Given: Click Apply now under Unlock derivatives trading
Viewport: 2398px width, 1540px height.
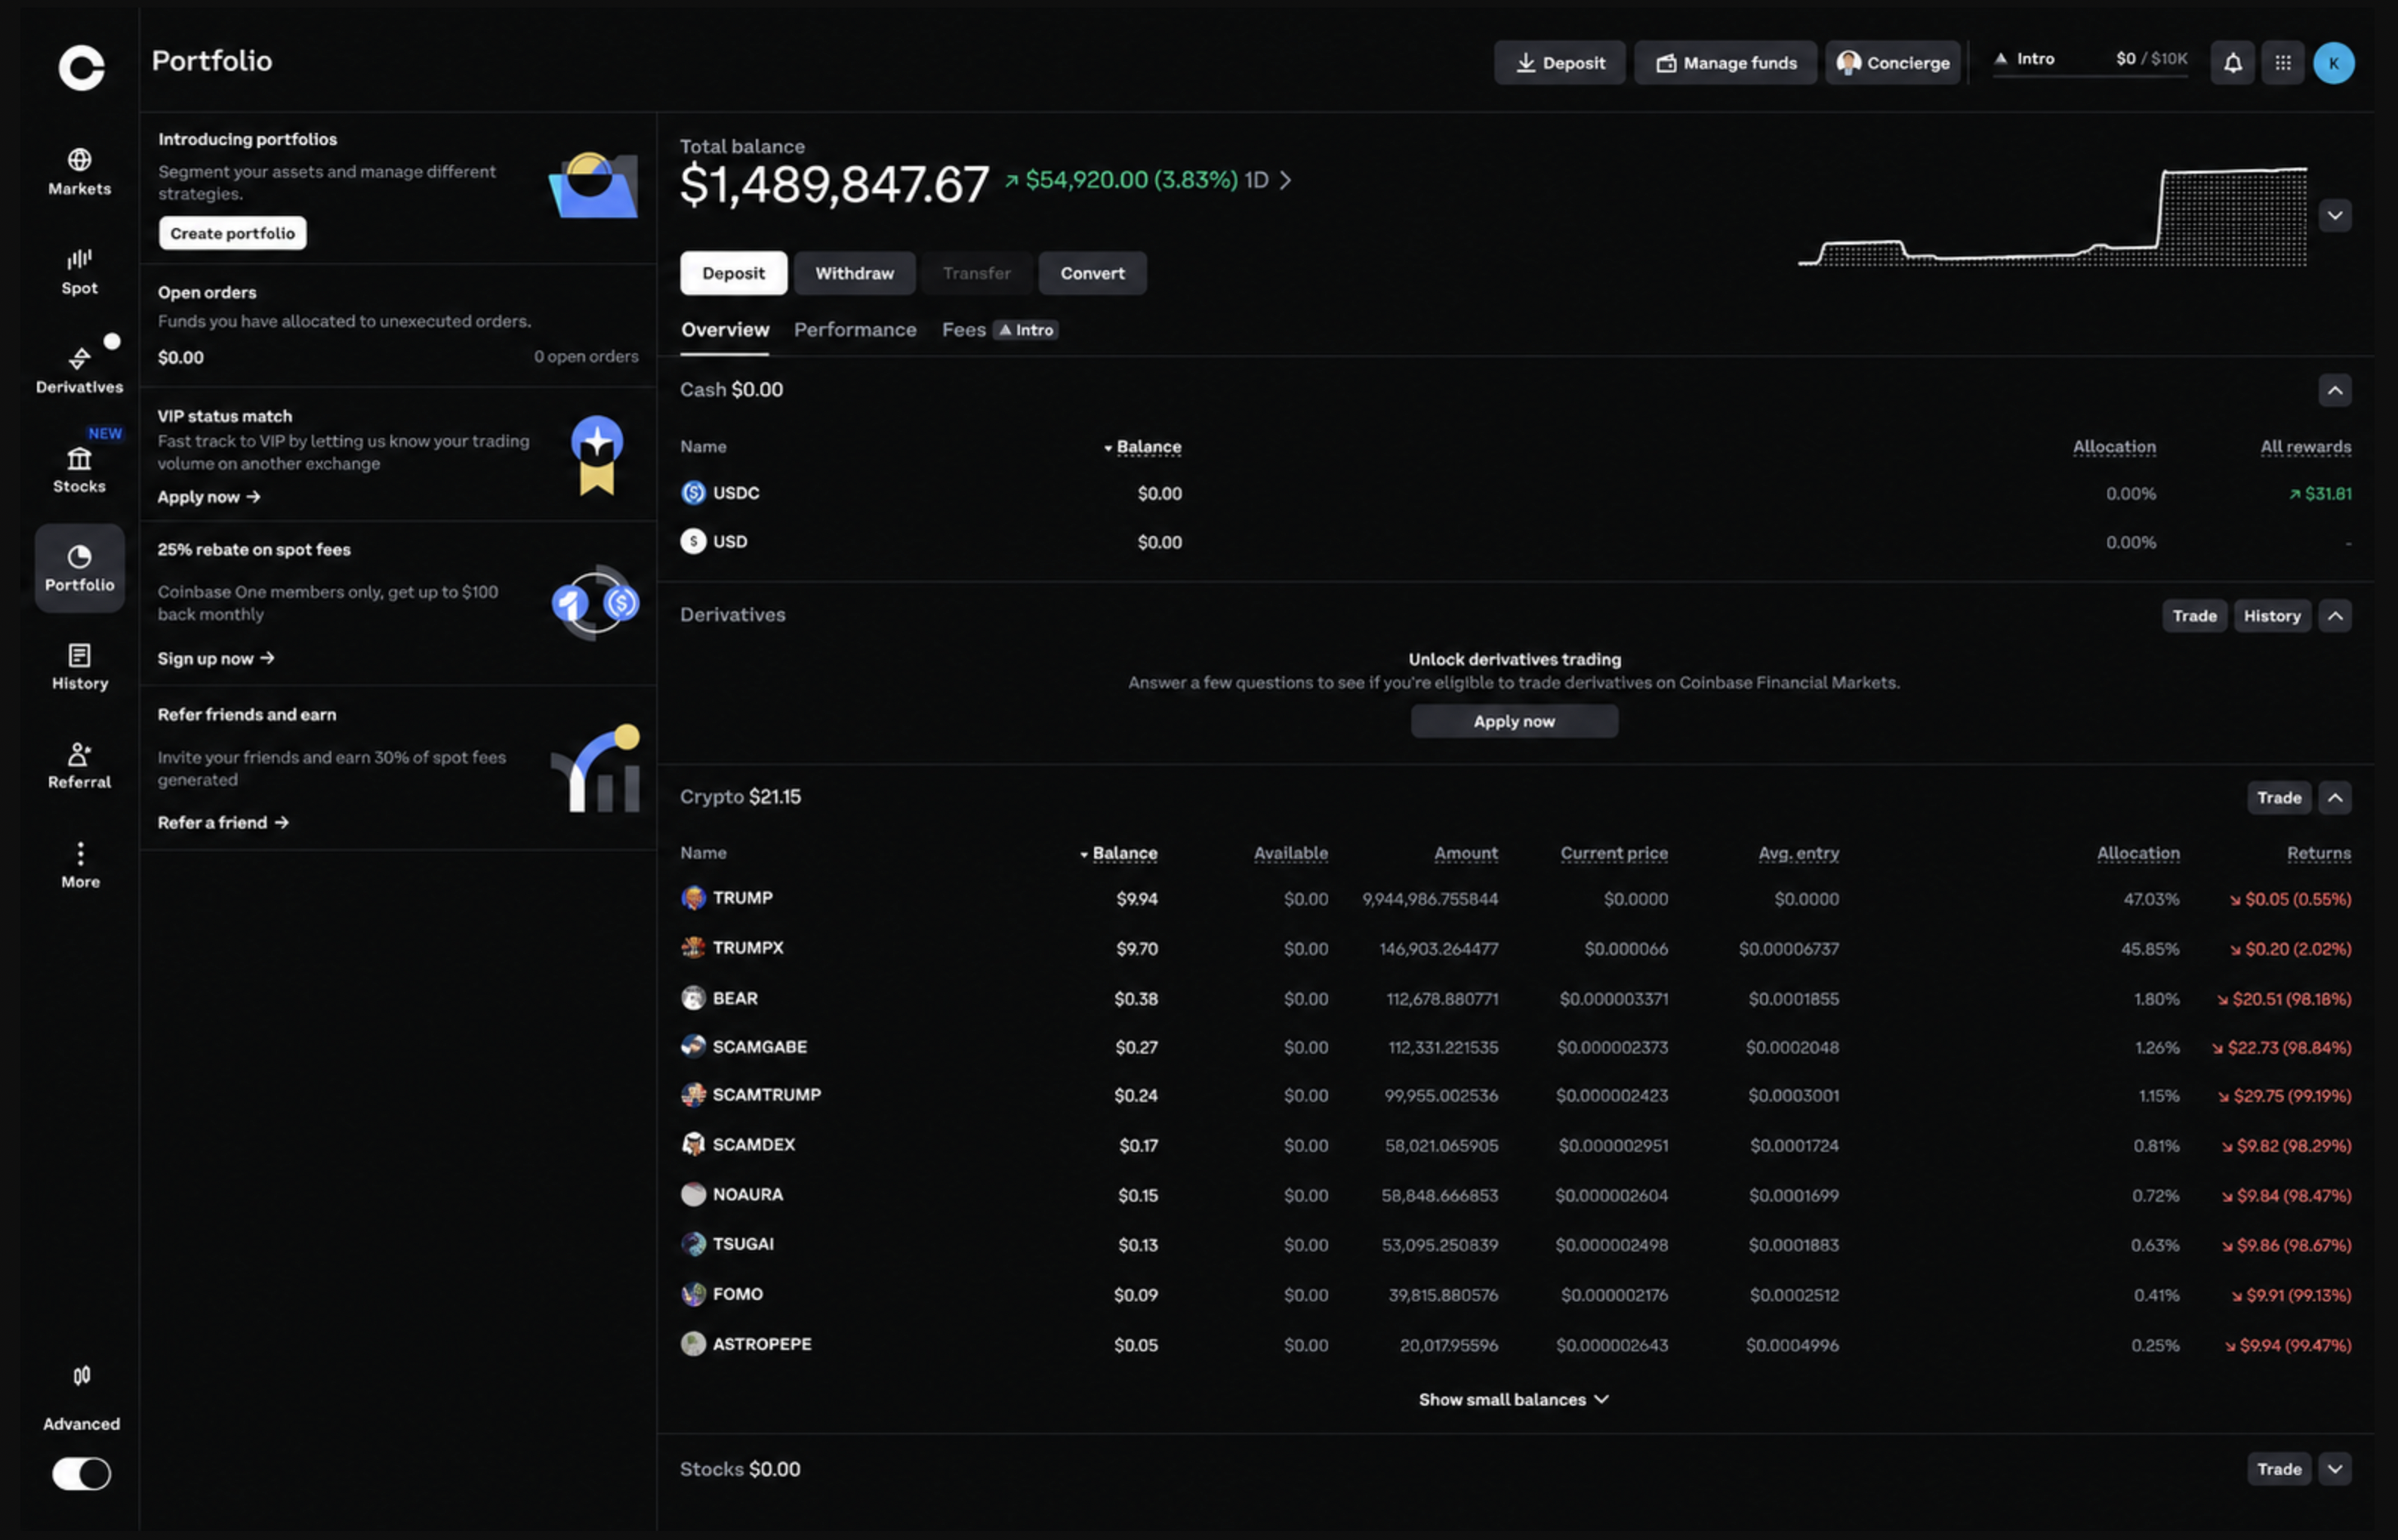Looking at the screenshot, I should point(1514,721).
